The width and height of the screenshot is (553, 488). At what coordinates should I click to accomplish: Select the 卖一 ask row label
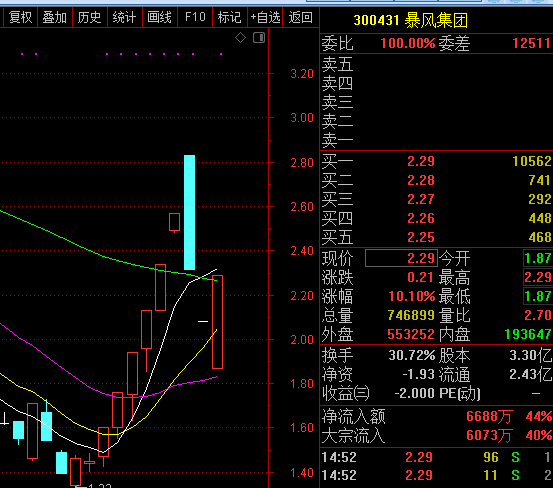point(337,140)
